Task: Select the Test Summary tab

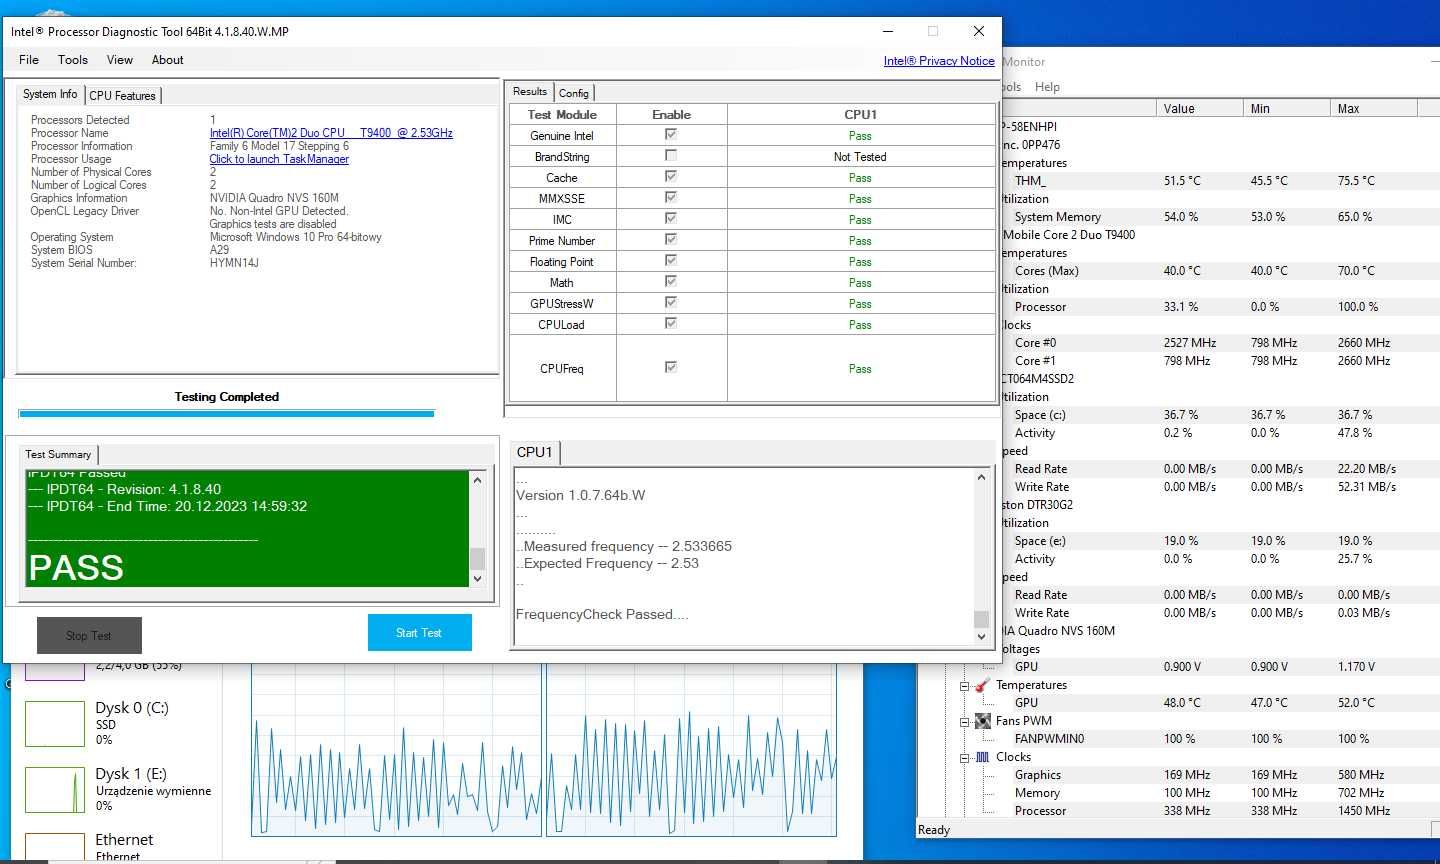Action: 58,454
